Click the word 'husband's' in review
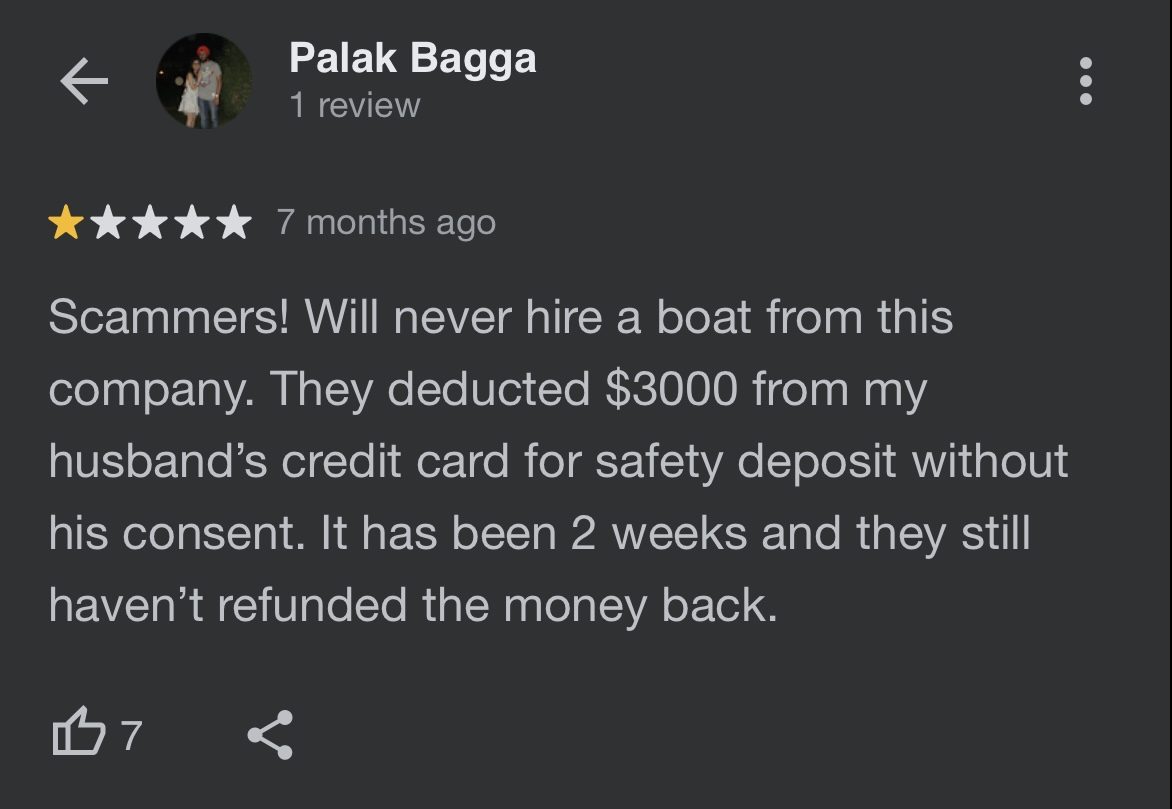 (x=158, y=461)
